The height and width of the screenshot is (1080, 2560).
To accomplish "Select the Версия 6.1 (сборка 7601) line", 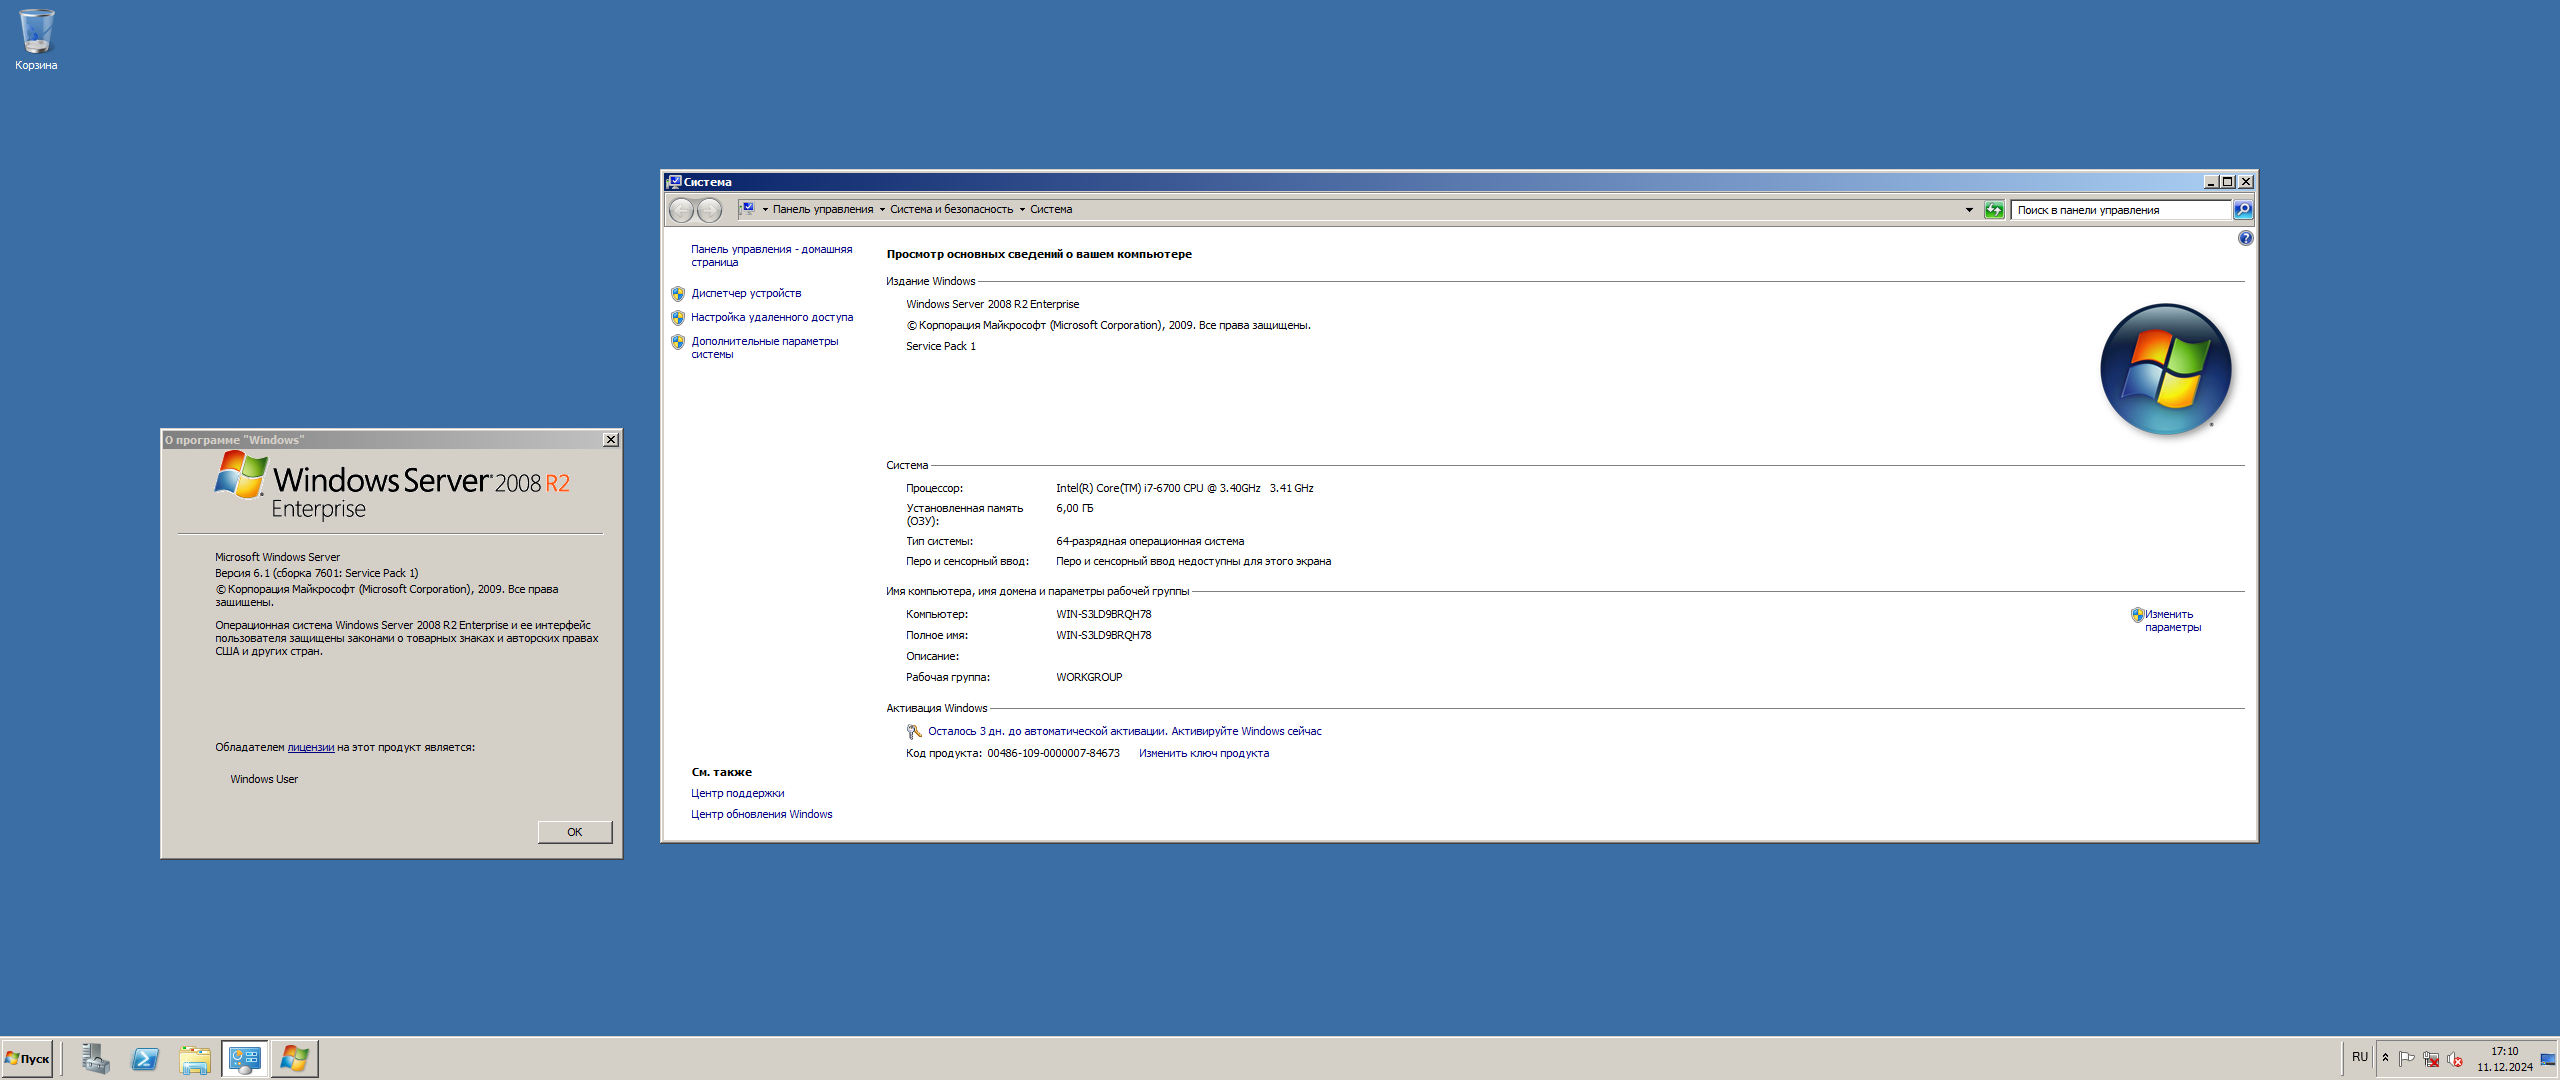I will tap(316, 574).
